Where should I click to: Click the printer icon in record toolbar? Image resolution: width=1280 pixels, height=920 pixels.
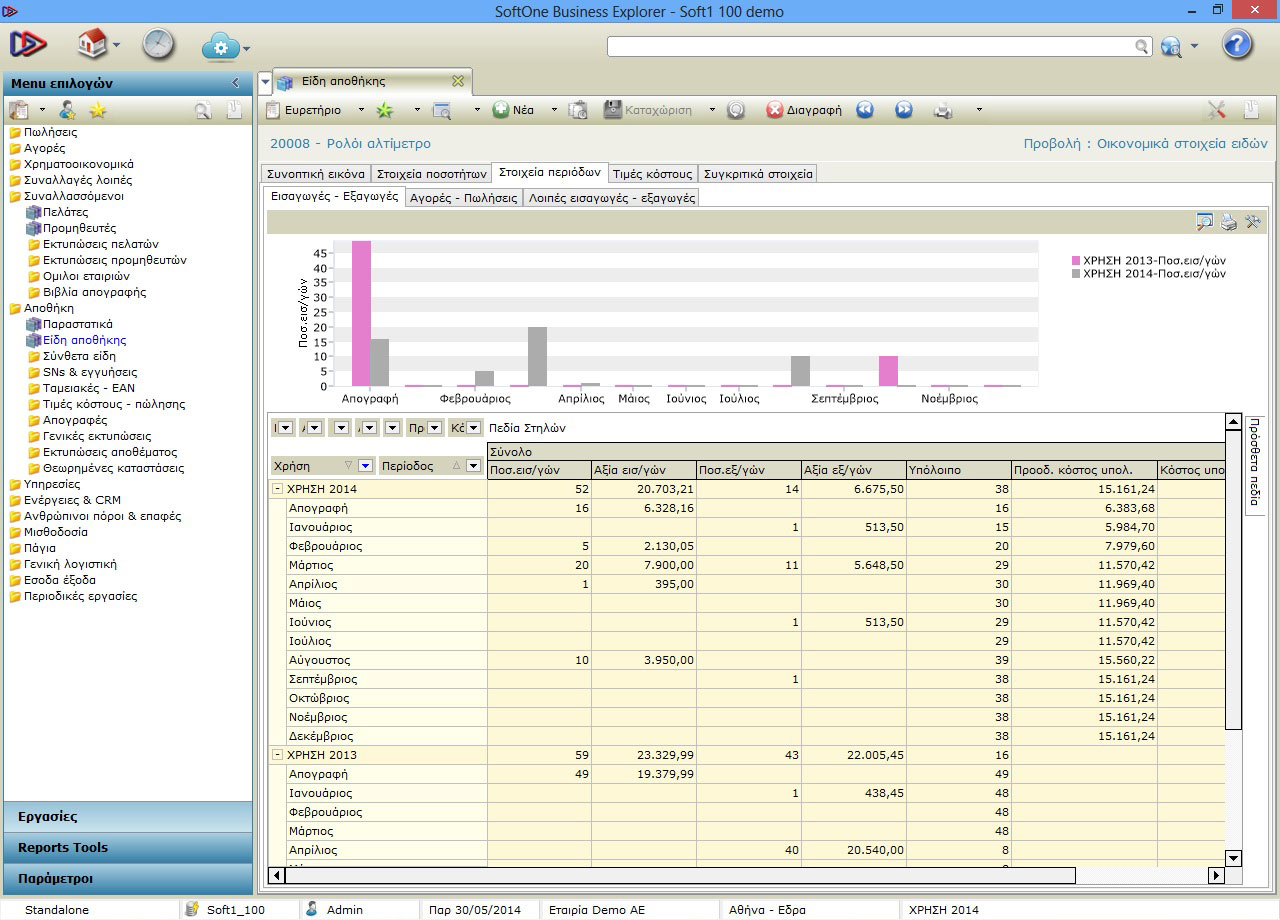pos(943,110)
